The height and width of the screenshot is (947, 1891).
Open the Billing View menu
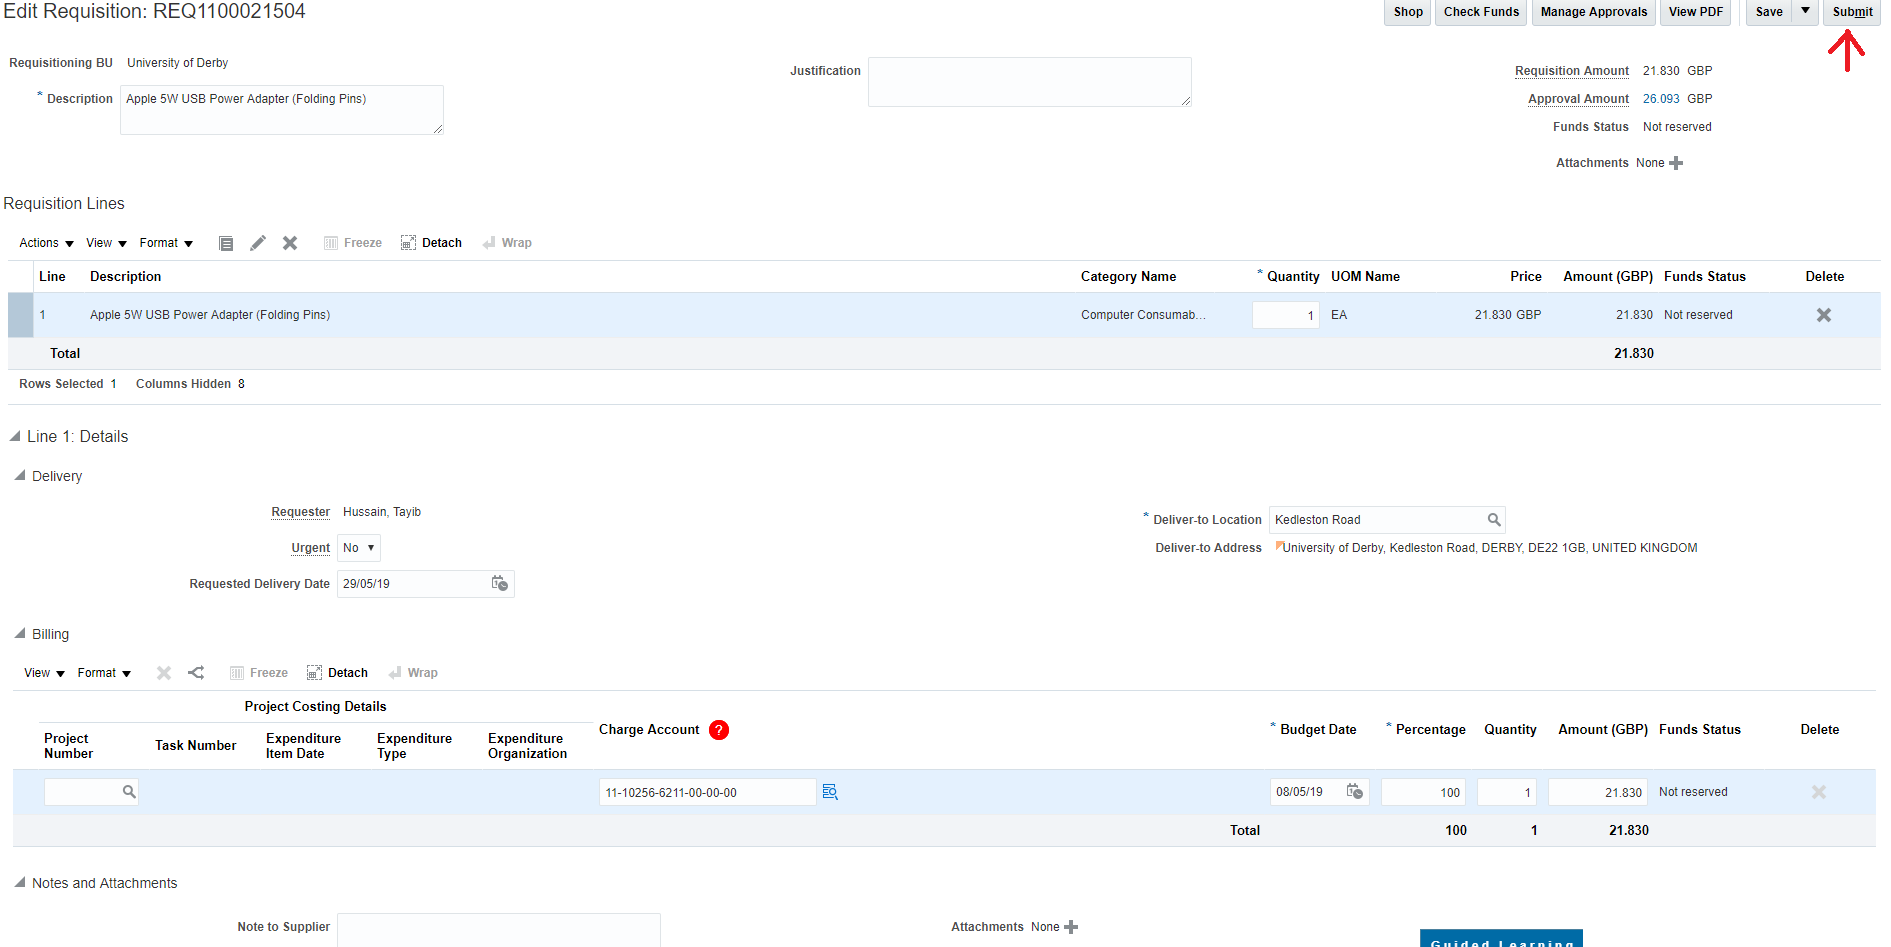click(x=44, y=673)
